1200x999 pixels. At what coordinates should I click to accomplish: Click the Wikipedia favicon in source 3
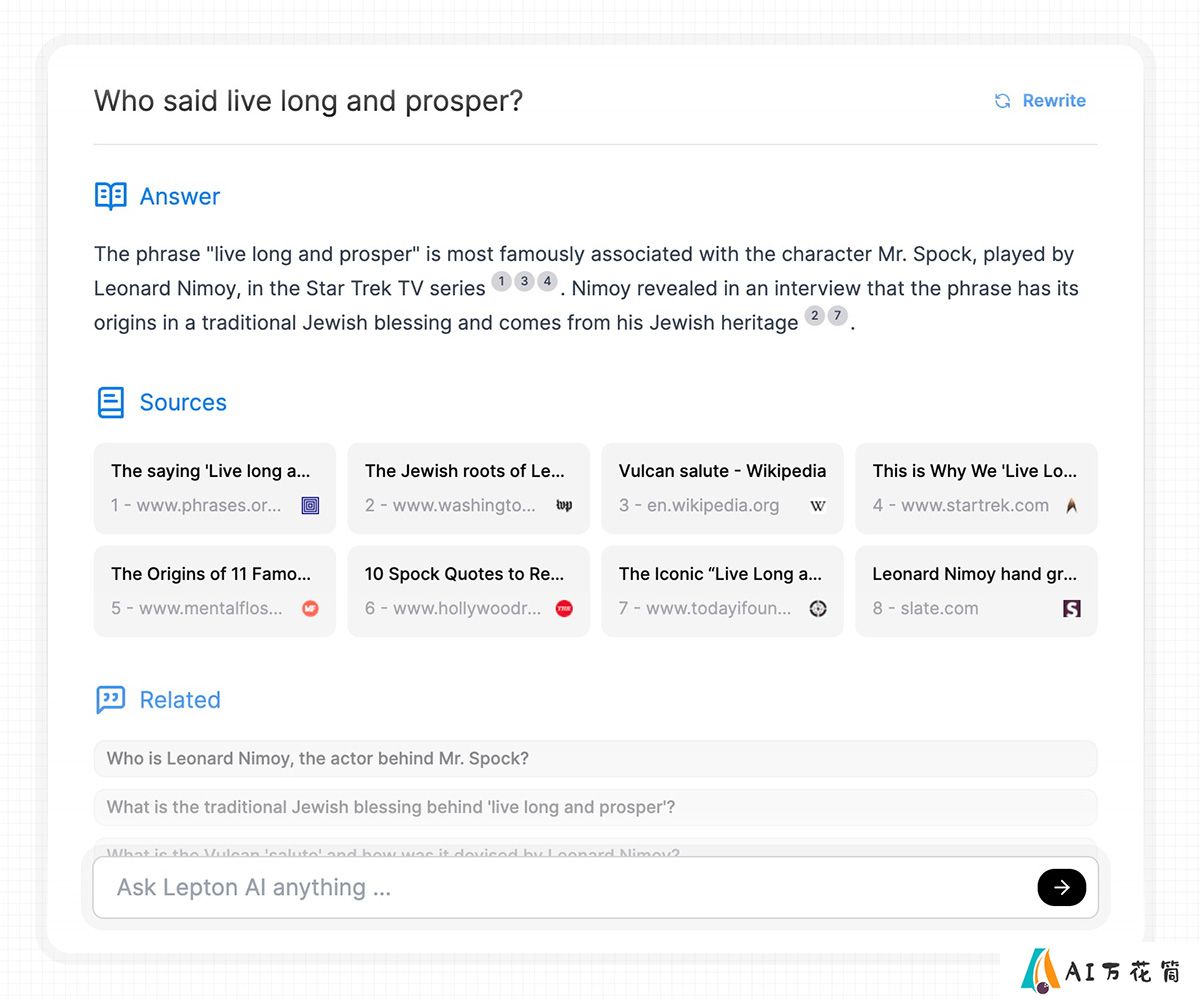[x=818, y=506]
